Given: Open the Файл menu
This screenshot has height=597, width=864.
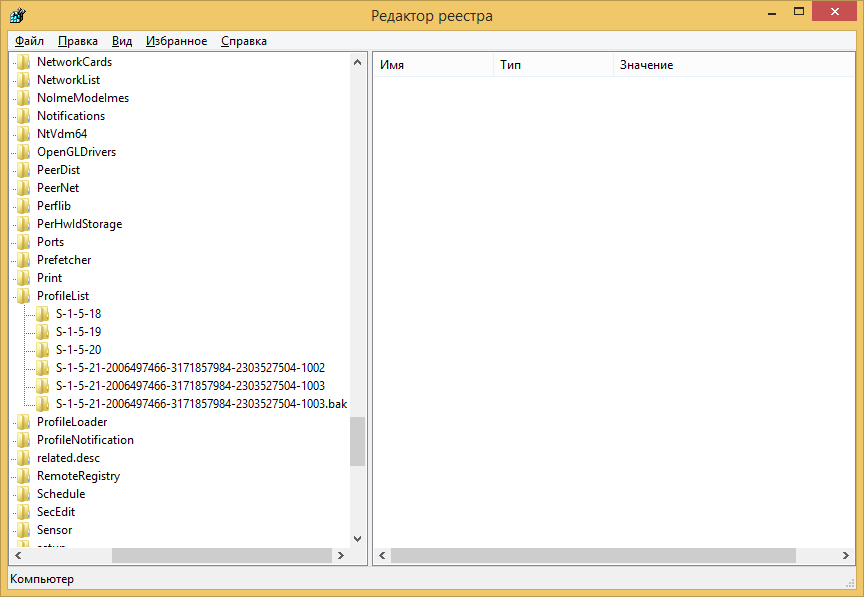Looking at the screenshot, I should [x=29, y=41].
